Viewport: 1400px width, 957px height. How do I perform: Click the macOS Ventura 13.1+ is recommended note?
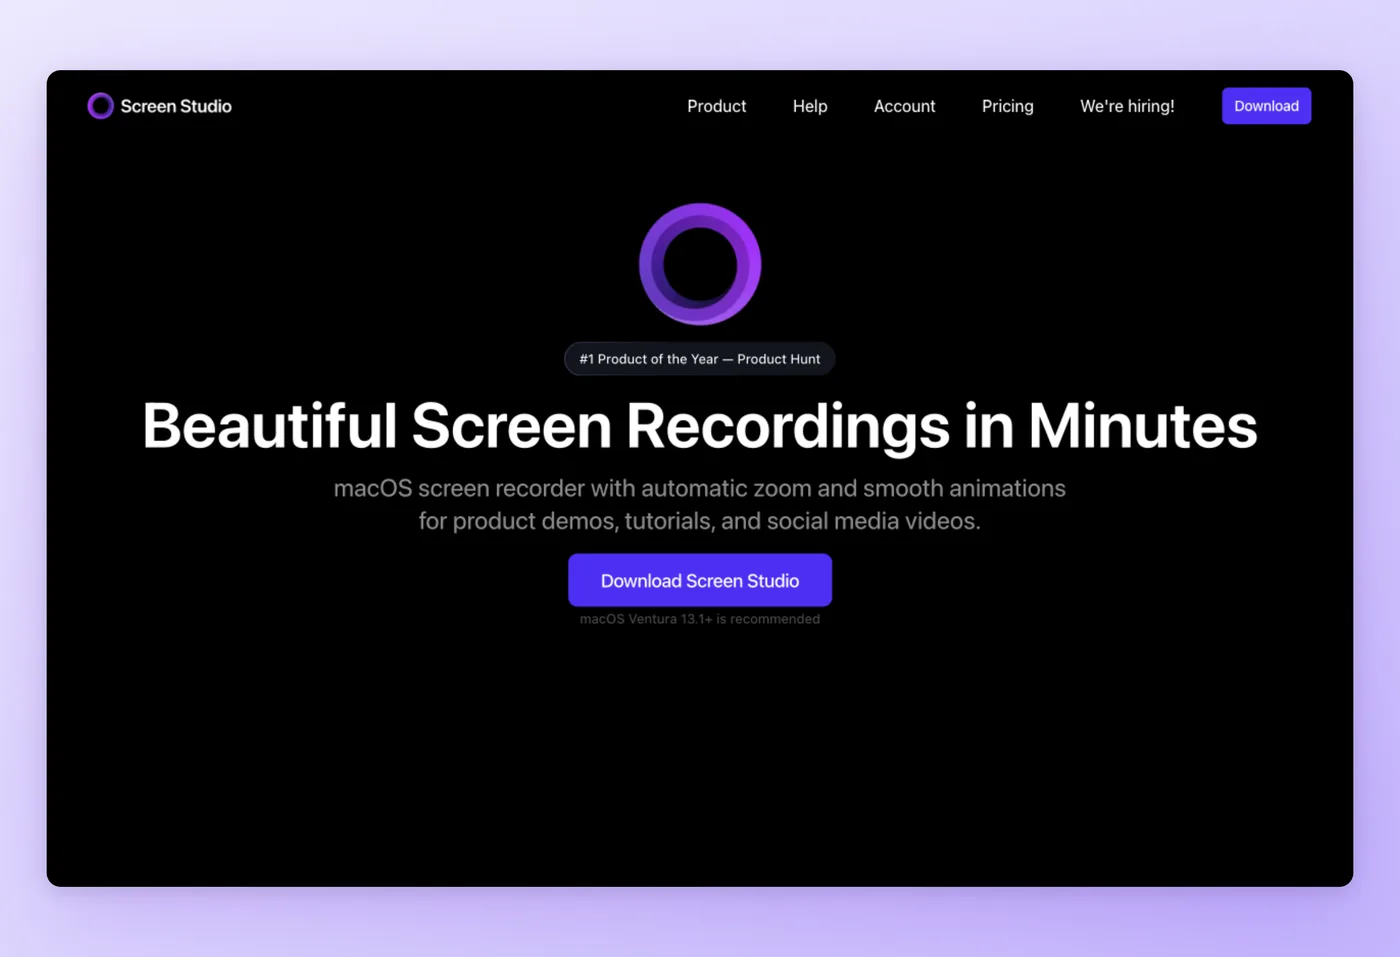(700, 619)
